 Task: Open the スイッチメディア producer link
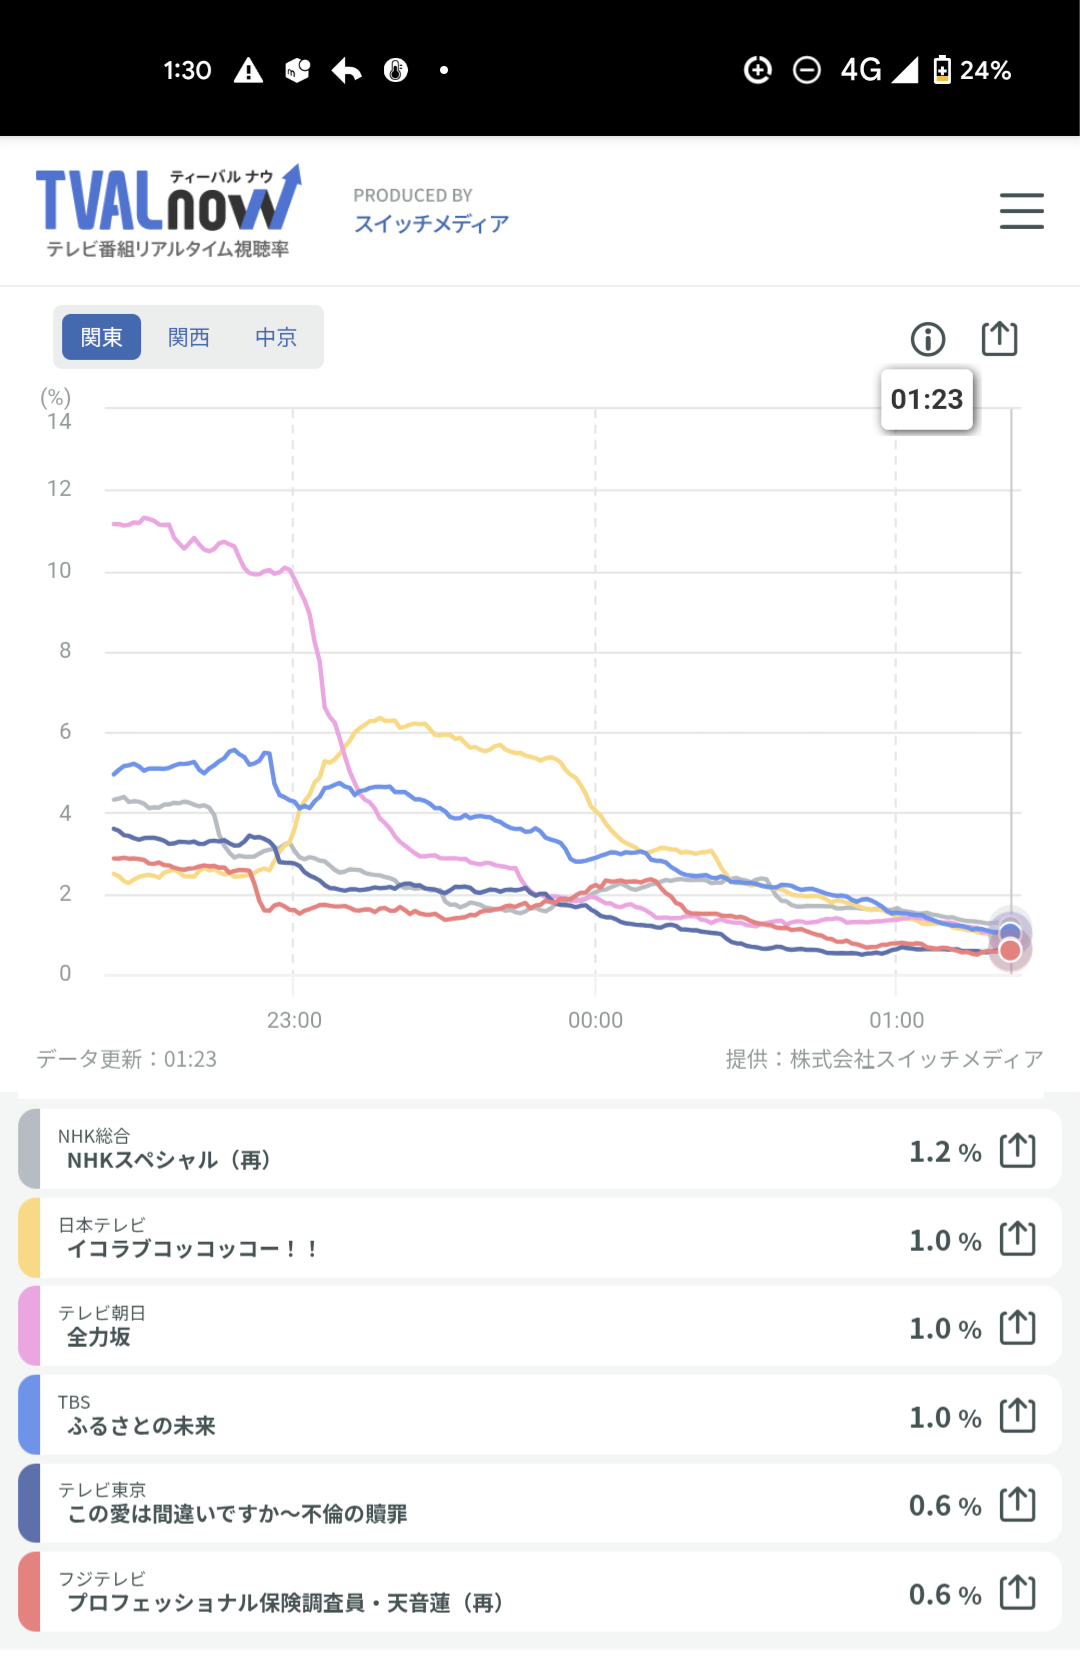point(431,224)
